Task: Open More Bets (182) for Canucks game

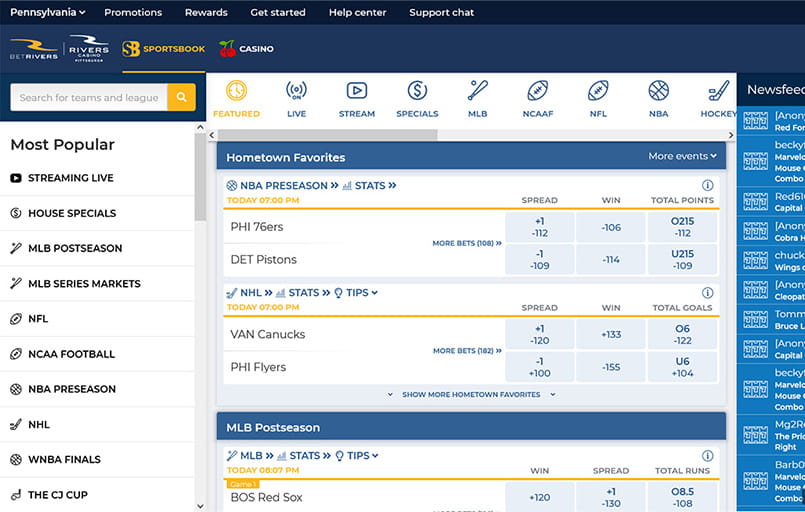Action: tap(467, 351)
